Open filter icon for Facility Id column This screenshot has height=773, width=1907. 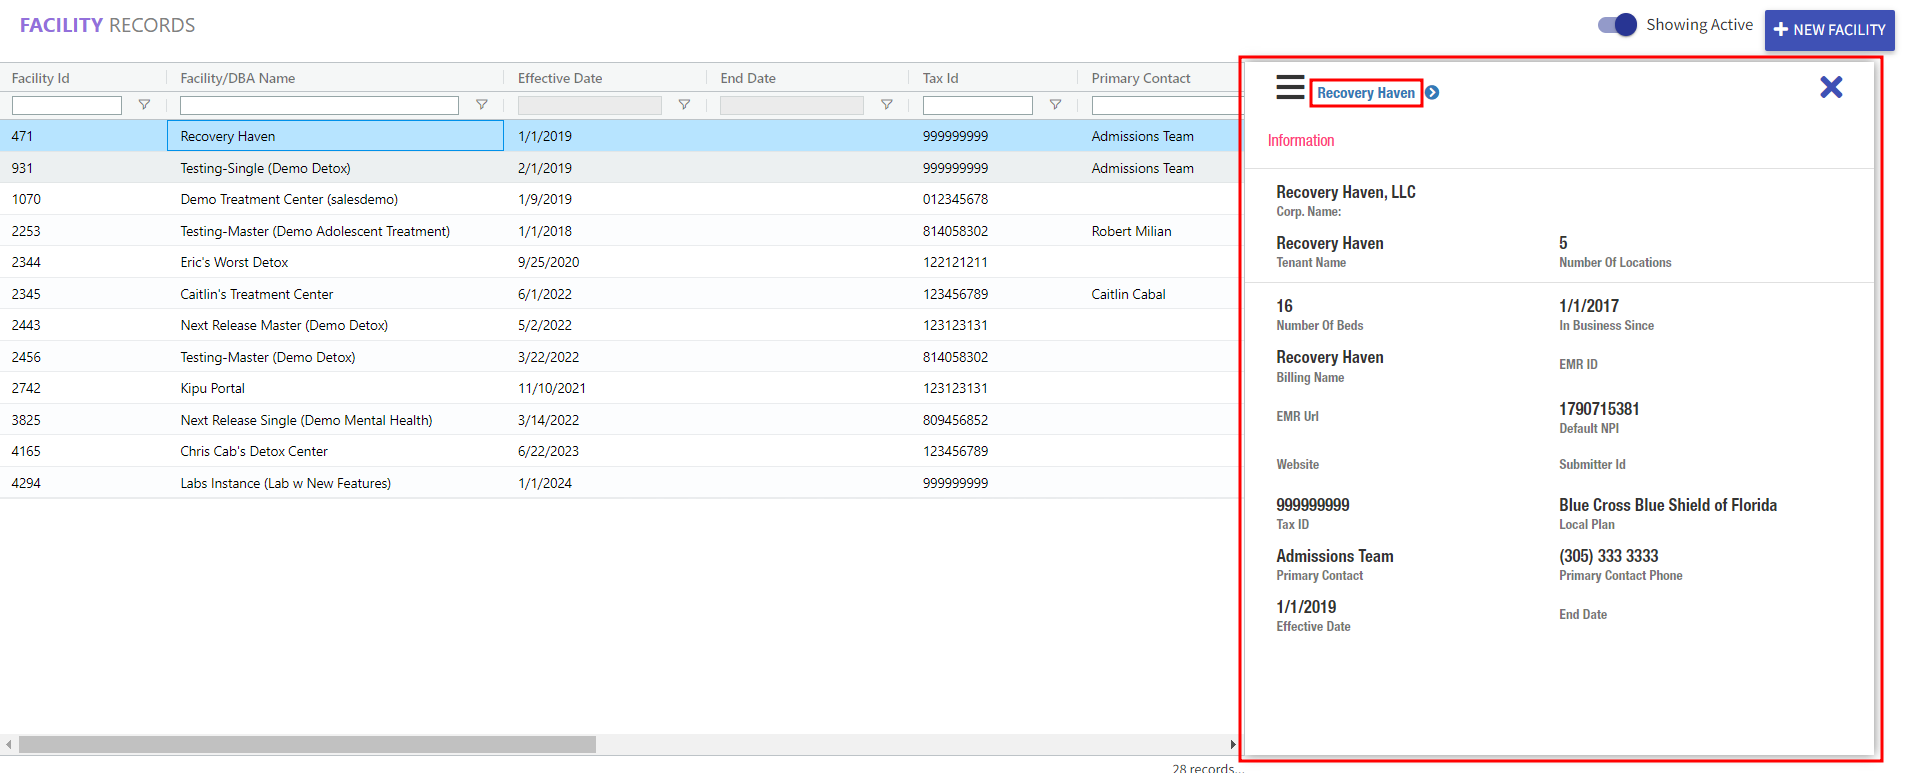point(144,105)
